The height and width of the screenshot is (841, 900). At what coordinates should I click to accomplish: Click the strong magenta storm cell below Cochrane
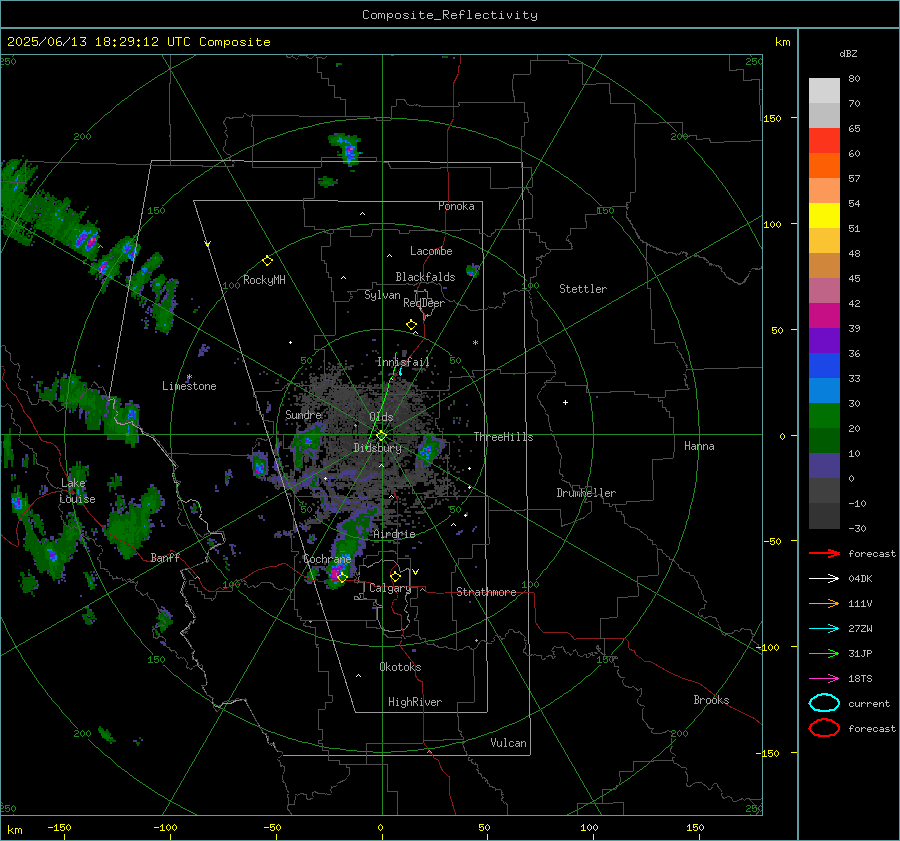click(335, 572)
